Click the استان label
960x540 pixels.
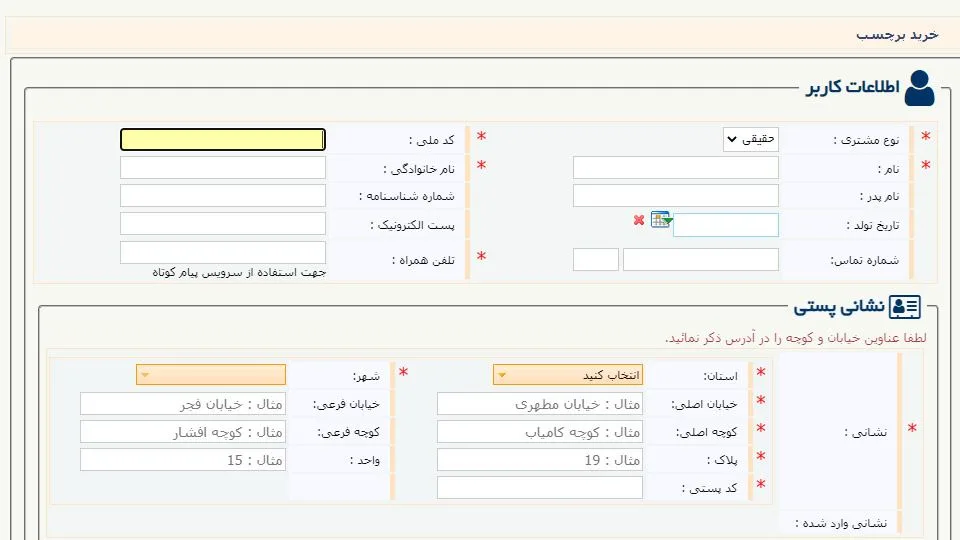pyautogui.click(x=720, y=376)
